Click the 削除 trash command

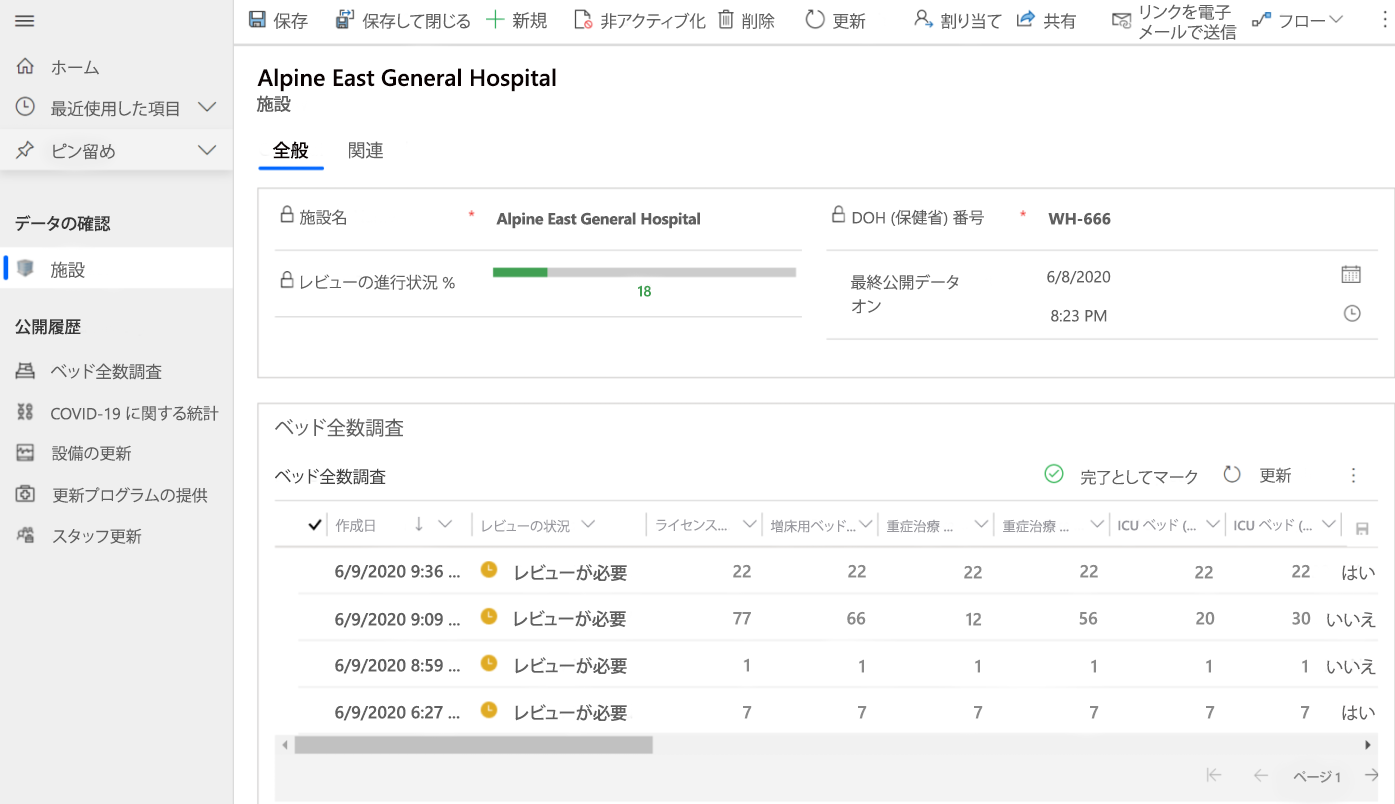(x=746, y=20)
